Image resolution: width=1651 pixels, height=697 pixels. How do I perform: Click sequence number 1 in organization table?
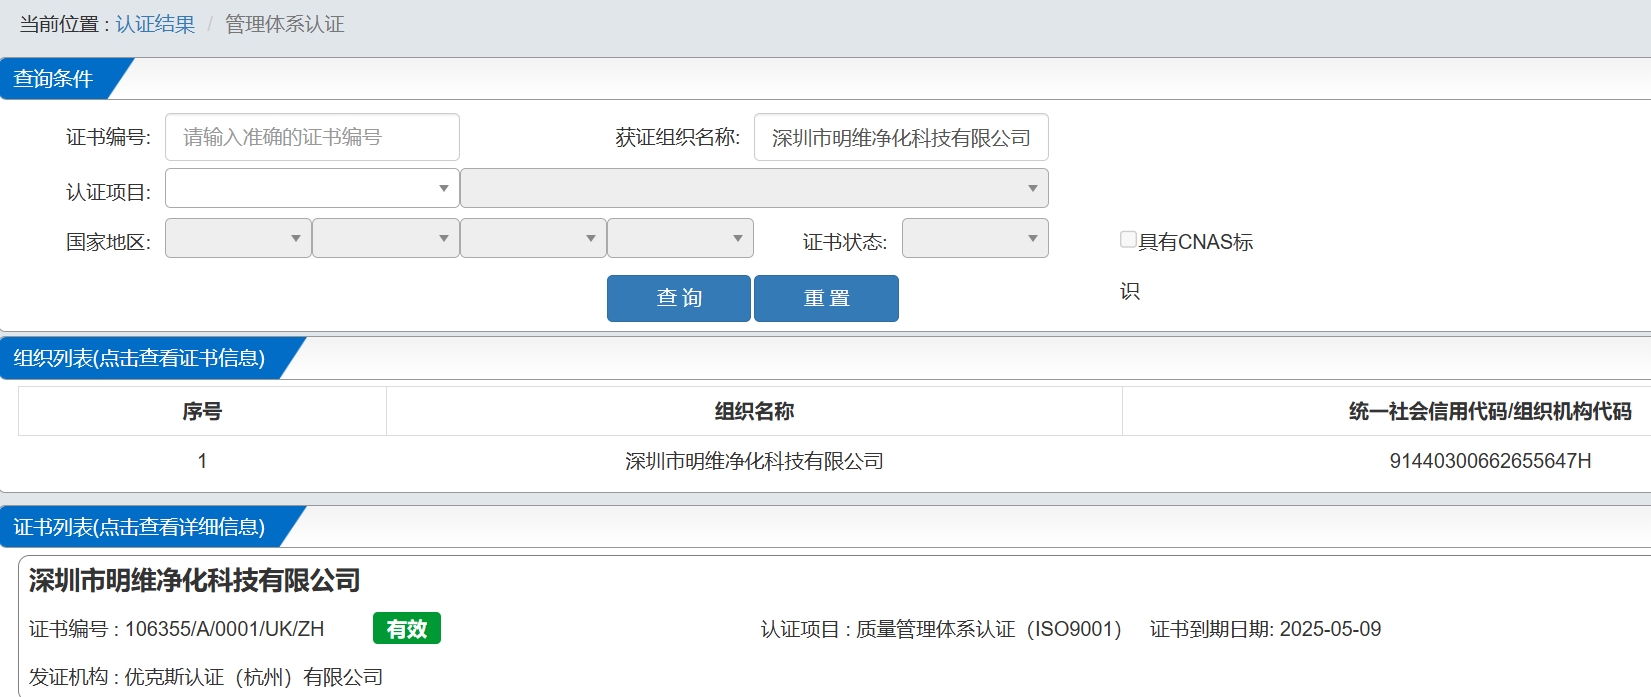[202, 461]
